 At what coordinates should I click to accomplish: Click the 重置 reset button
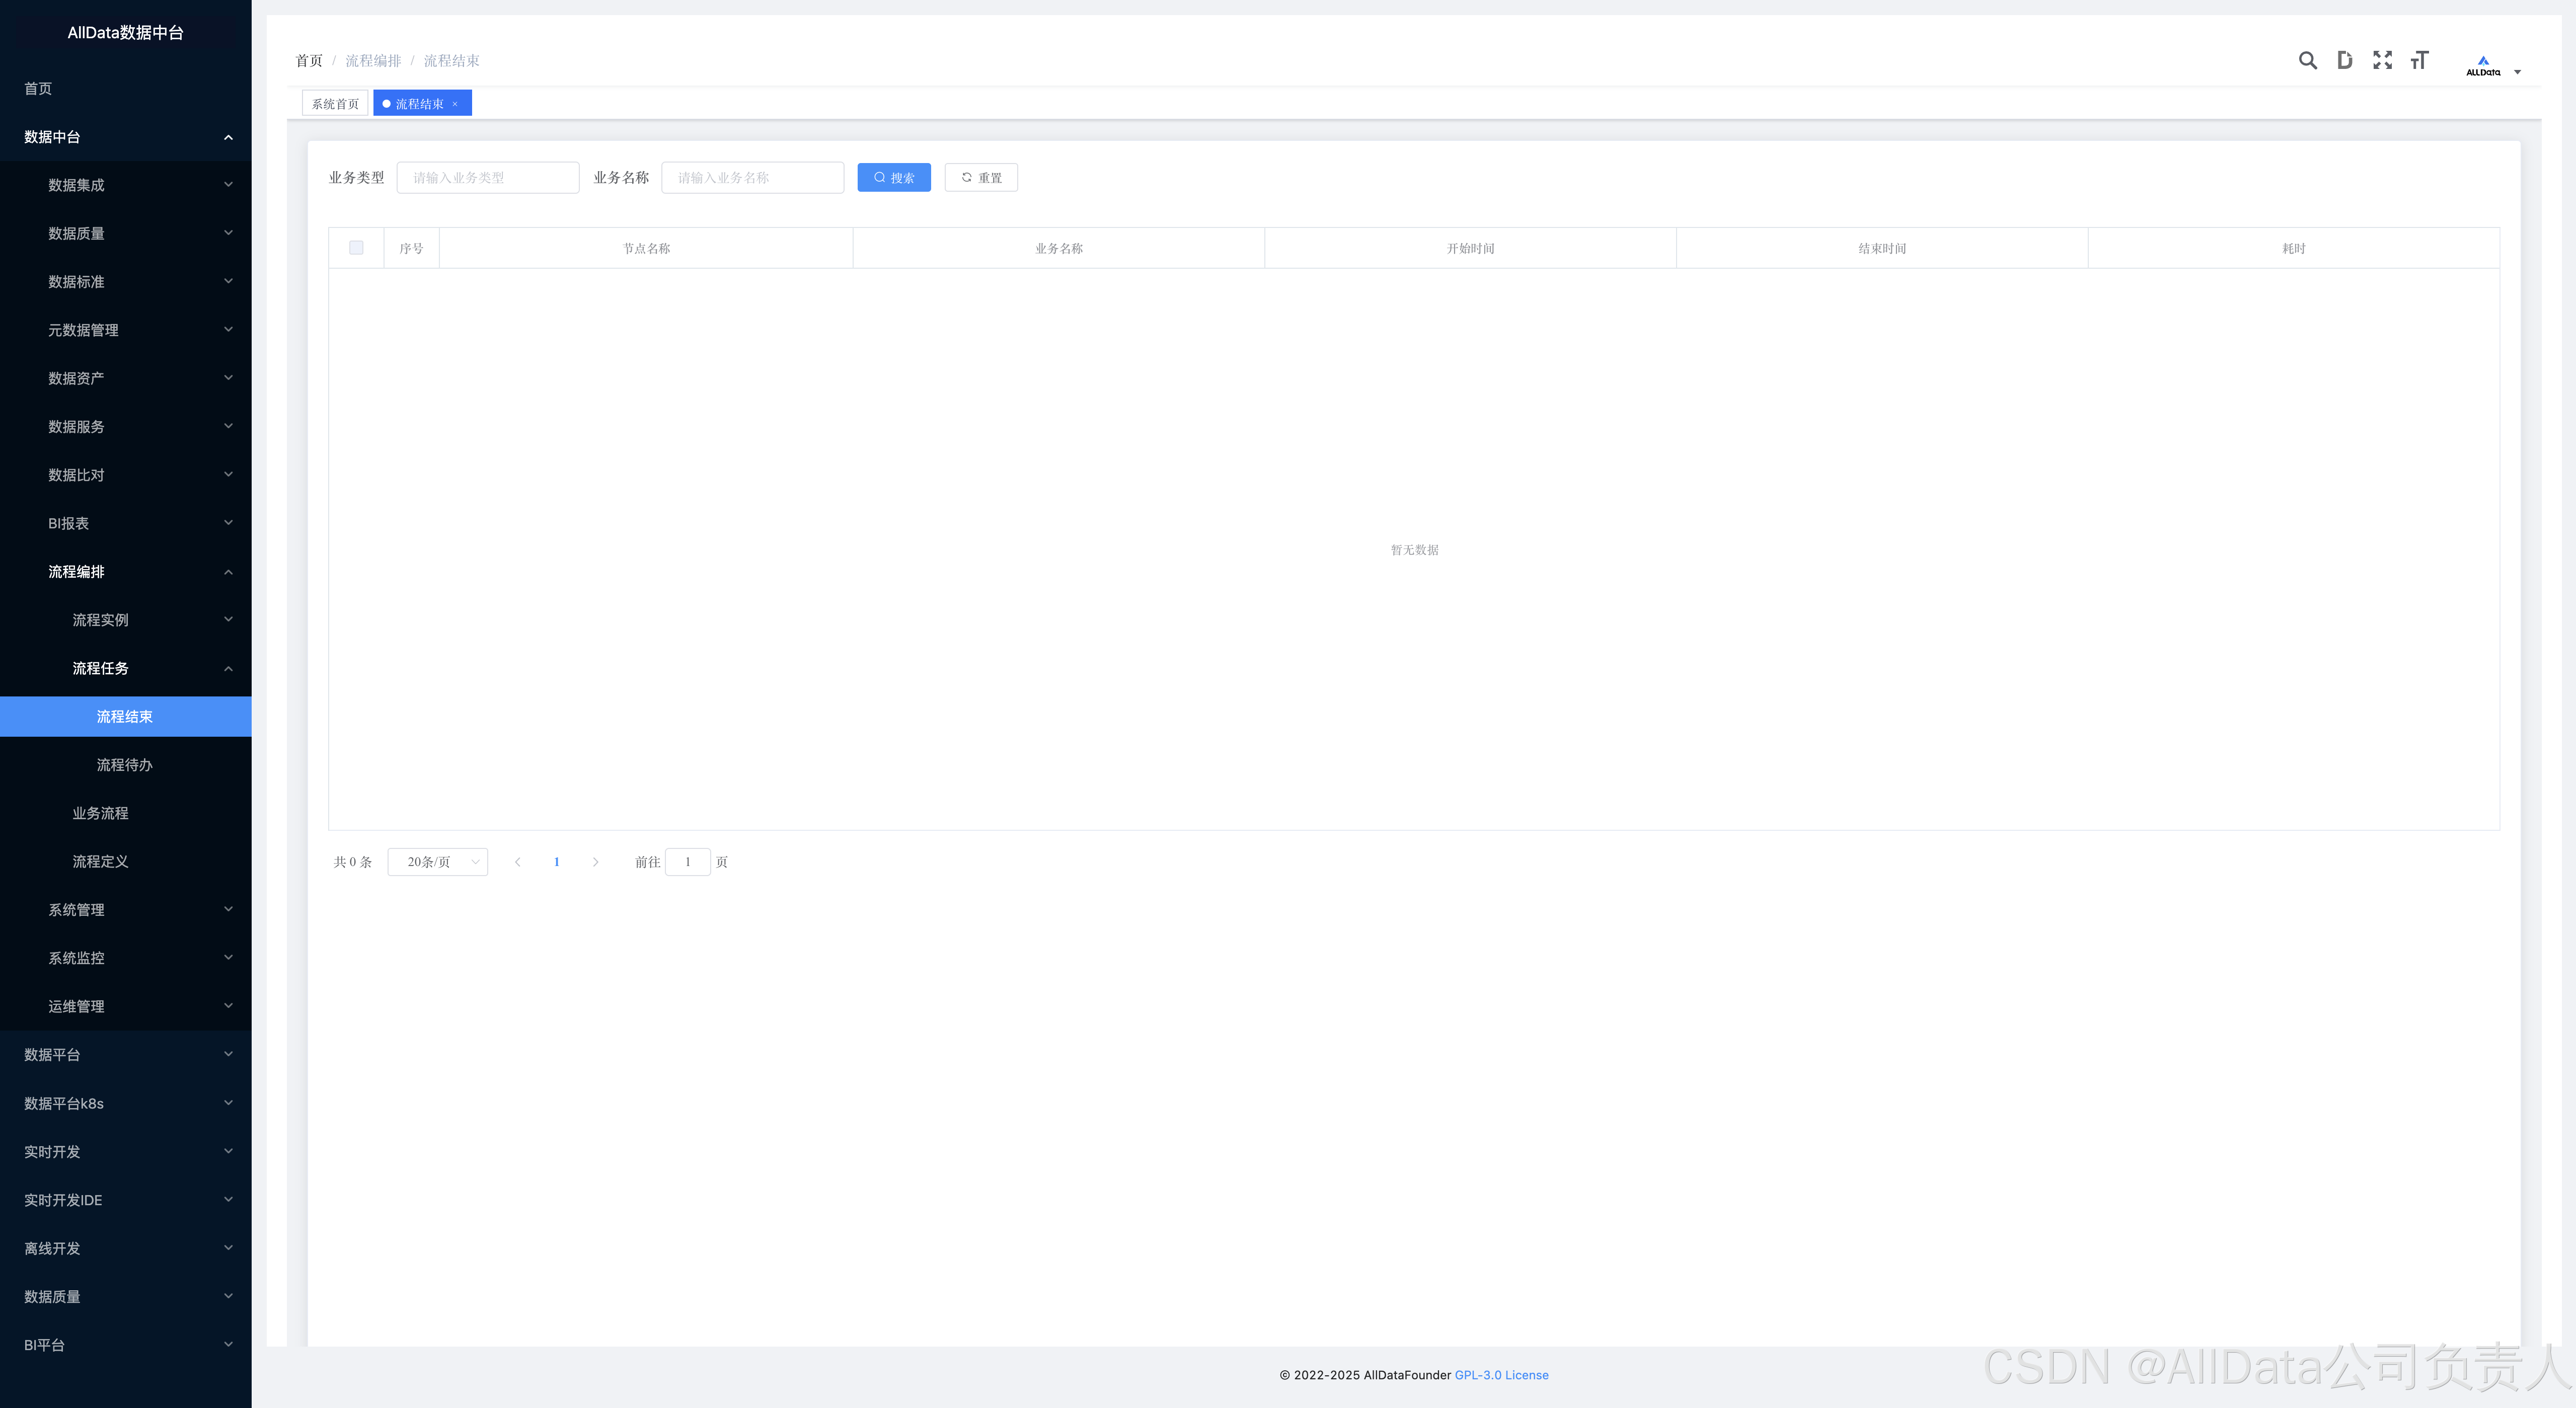click(x=980, y=178)
